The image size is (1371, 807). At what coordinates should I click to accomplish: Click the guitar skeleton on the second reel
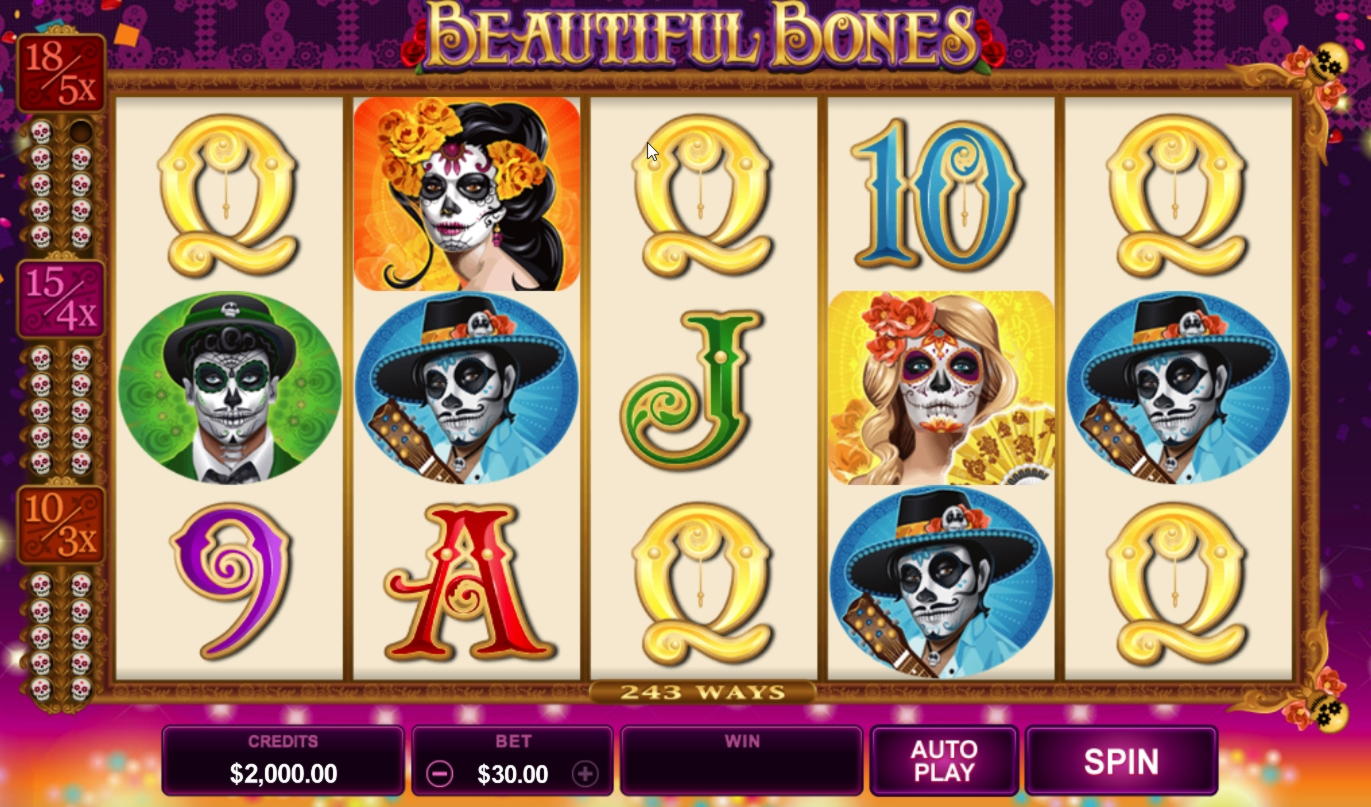[467, 388]
